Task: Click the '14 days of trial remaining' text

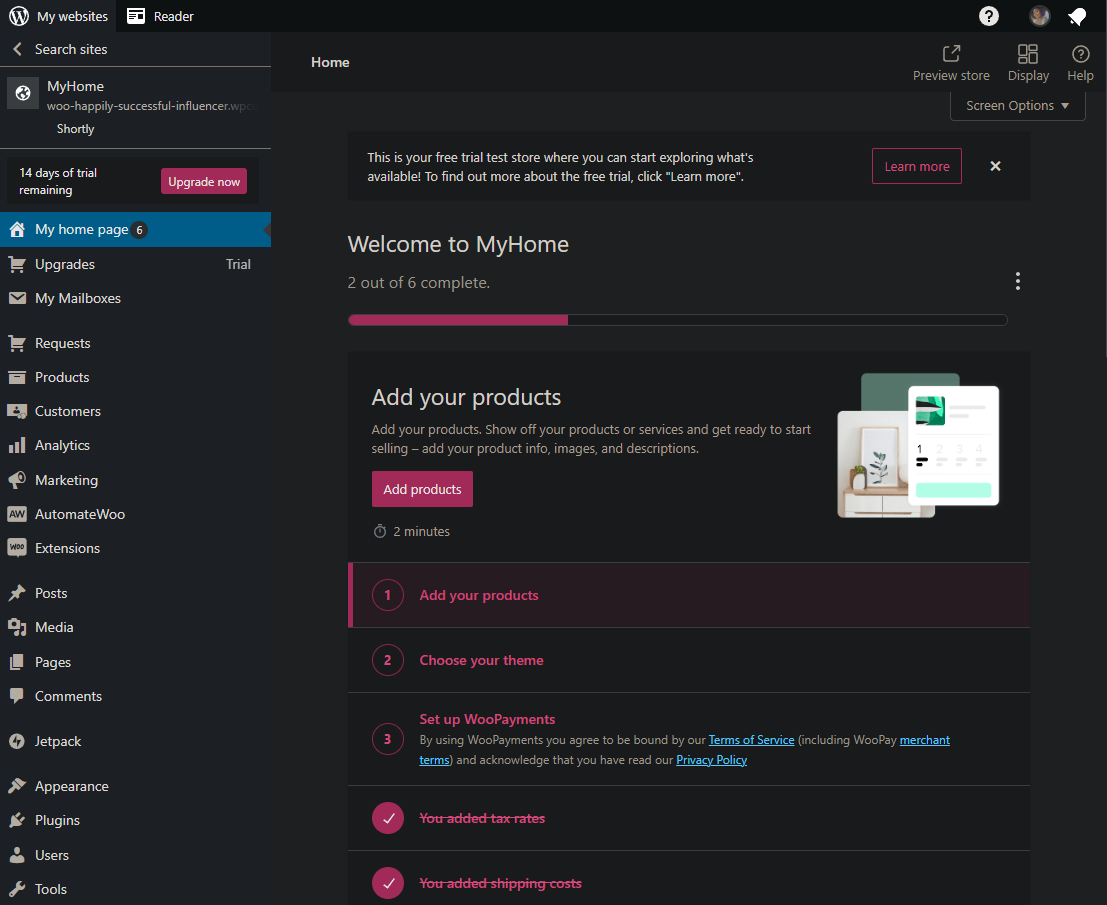Action: tap(58, 181)
